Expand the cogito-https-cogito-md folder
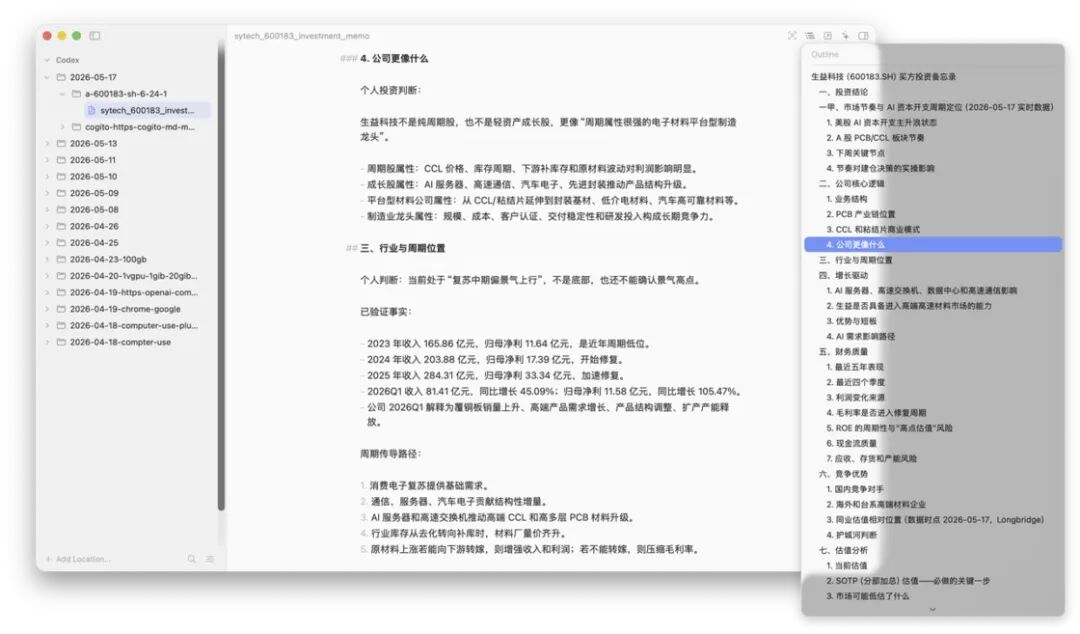Viewport: 1080px width, 634px height. pos(62,127)
